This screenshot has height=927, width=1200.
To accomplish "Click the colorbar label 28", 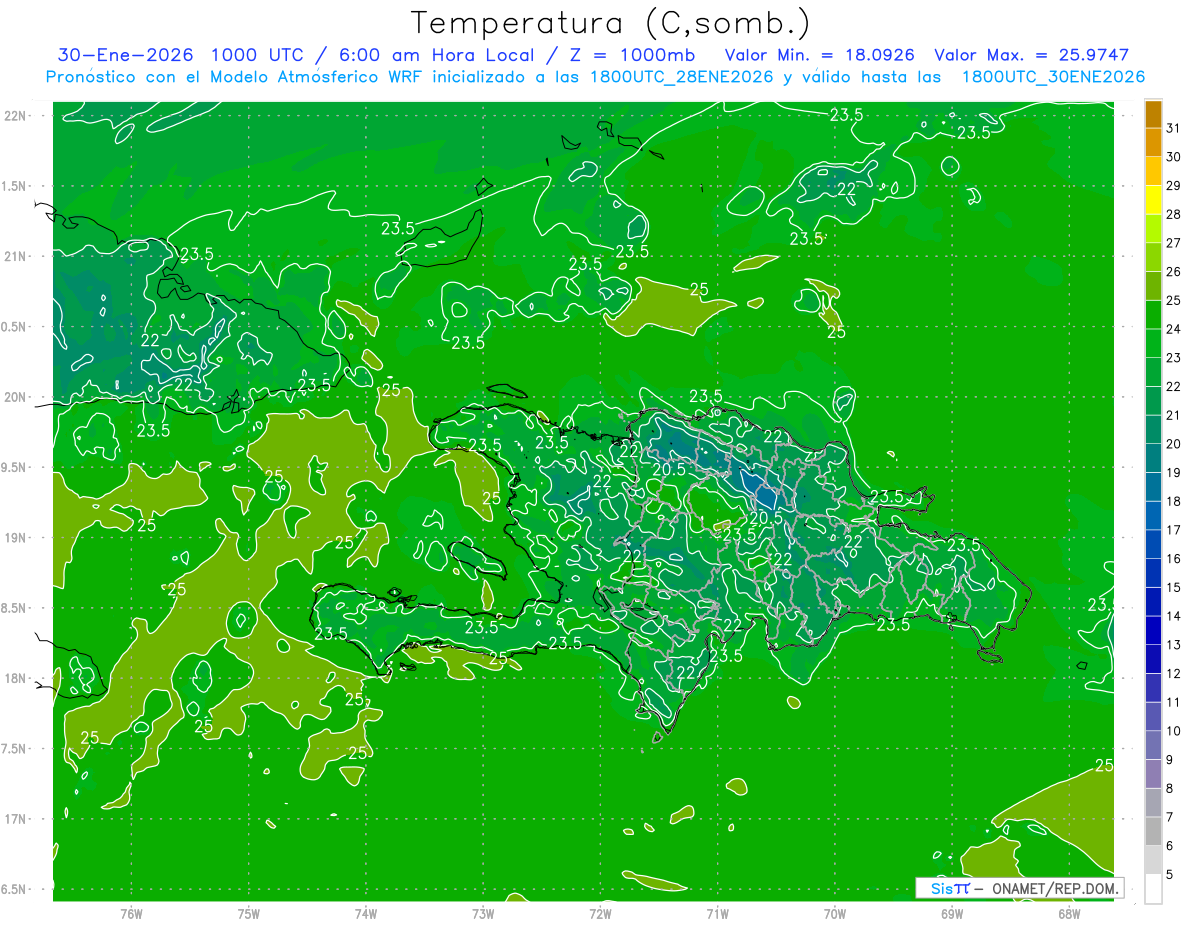I will coord(1174,214).
